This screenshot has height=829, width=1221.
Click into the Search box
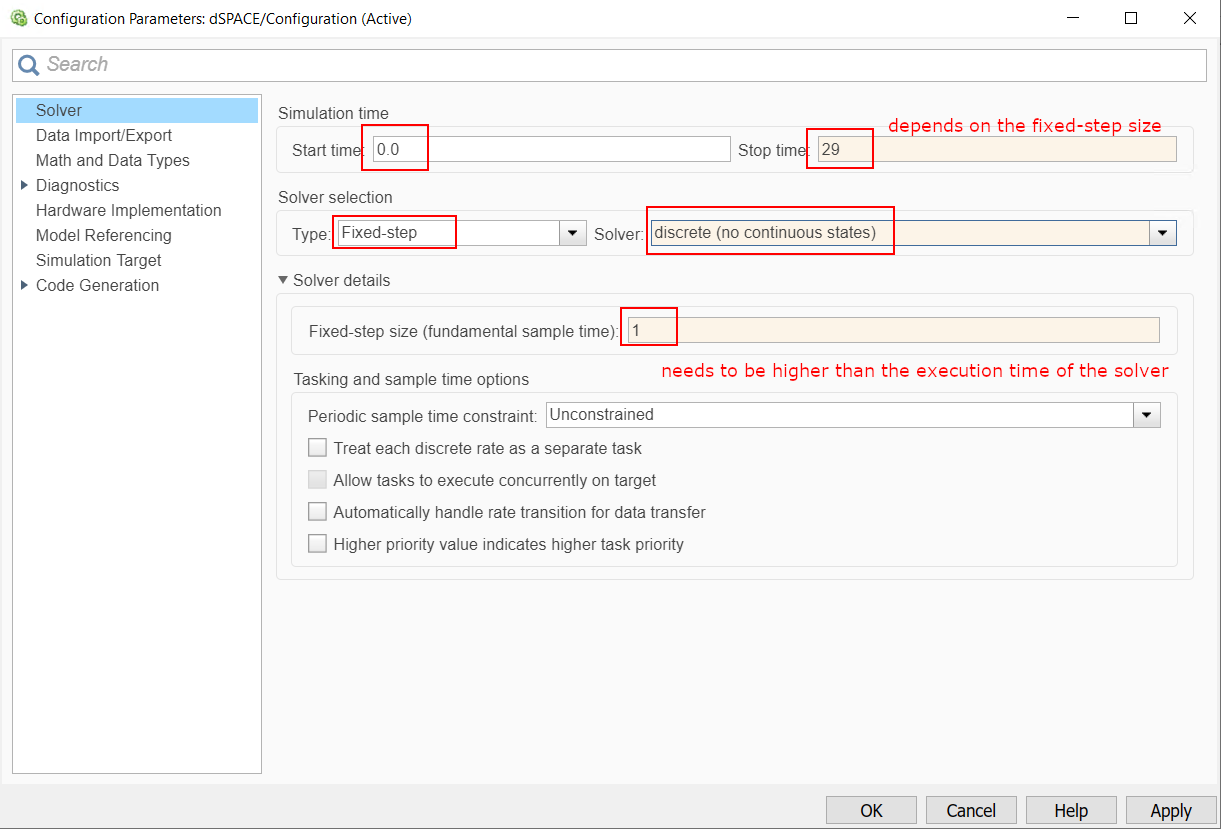click(620, 65)
